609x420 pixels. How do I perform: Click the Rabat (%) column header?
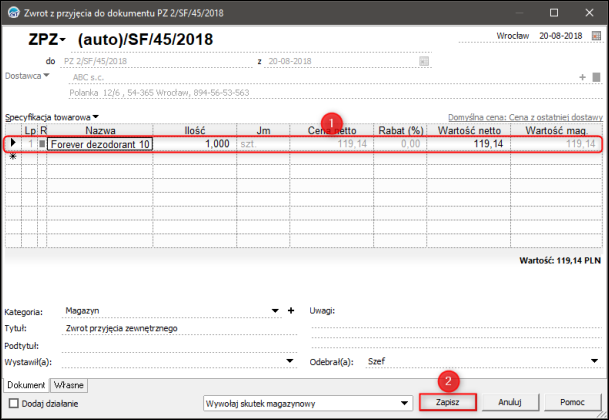(400, 131)
